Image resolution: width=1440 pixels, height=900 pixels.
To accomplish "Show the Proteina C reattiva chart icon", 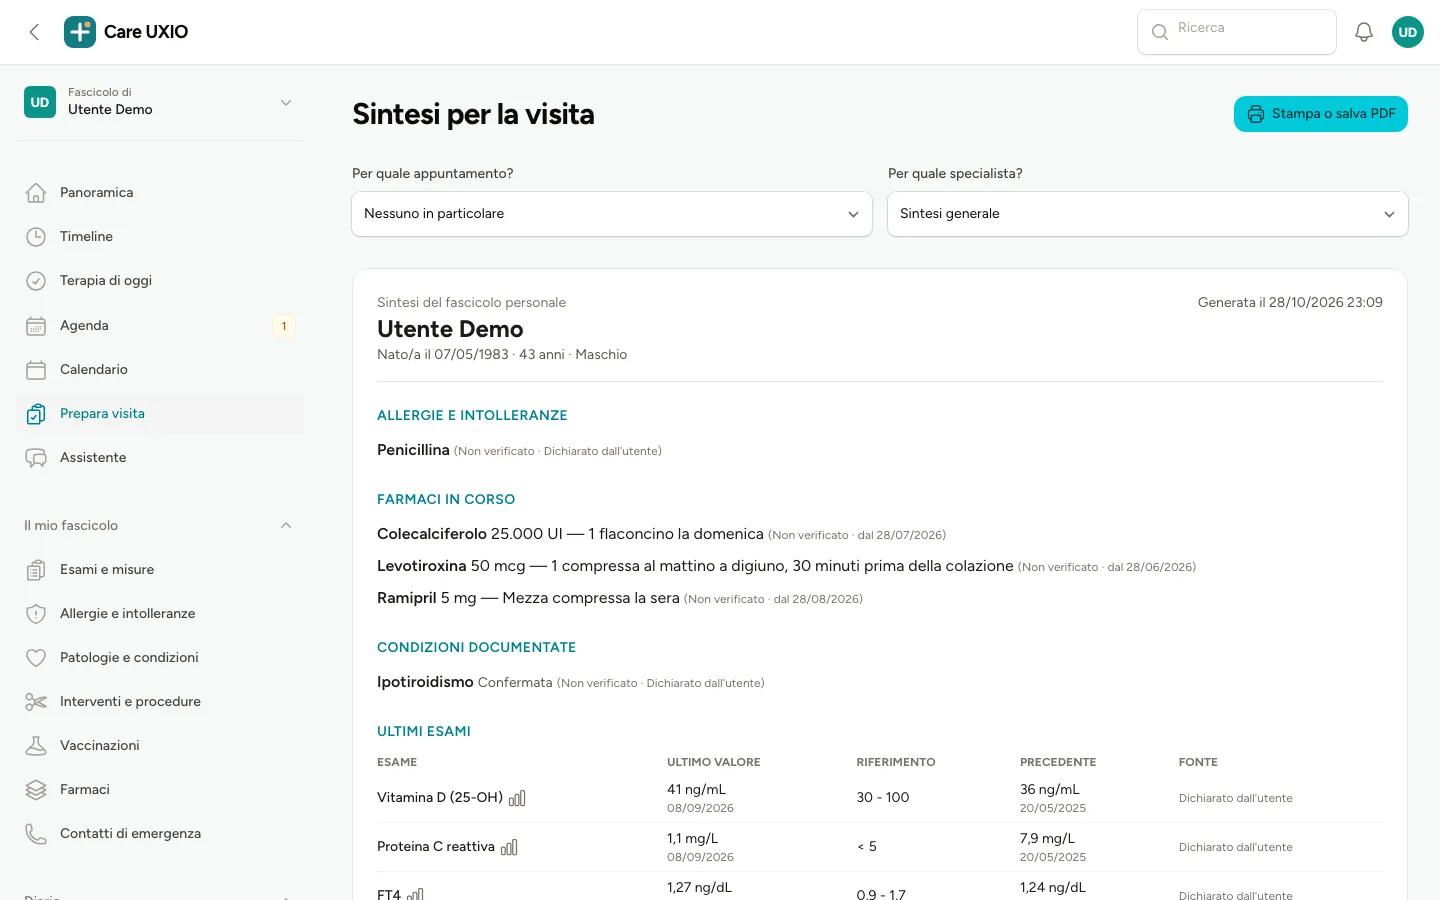I will 509,847.
